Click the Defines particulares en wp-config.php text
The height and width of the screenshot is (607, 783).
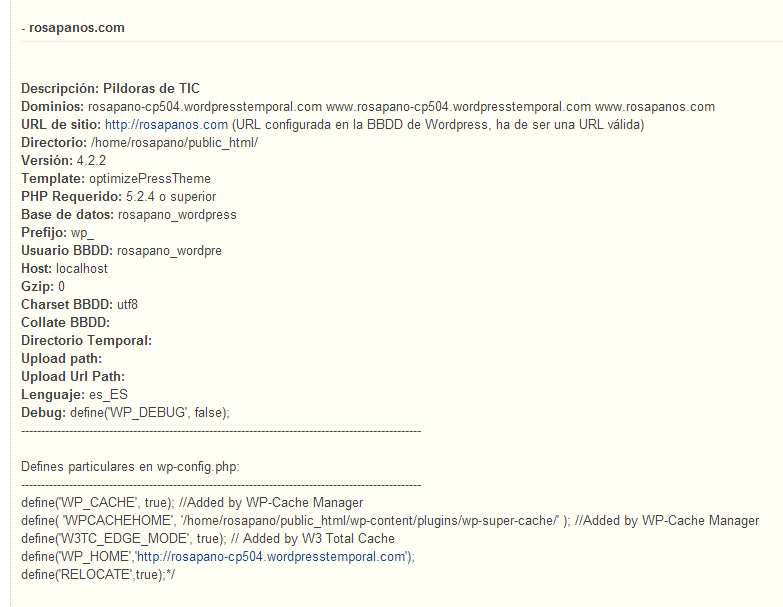tap(130, 466)
